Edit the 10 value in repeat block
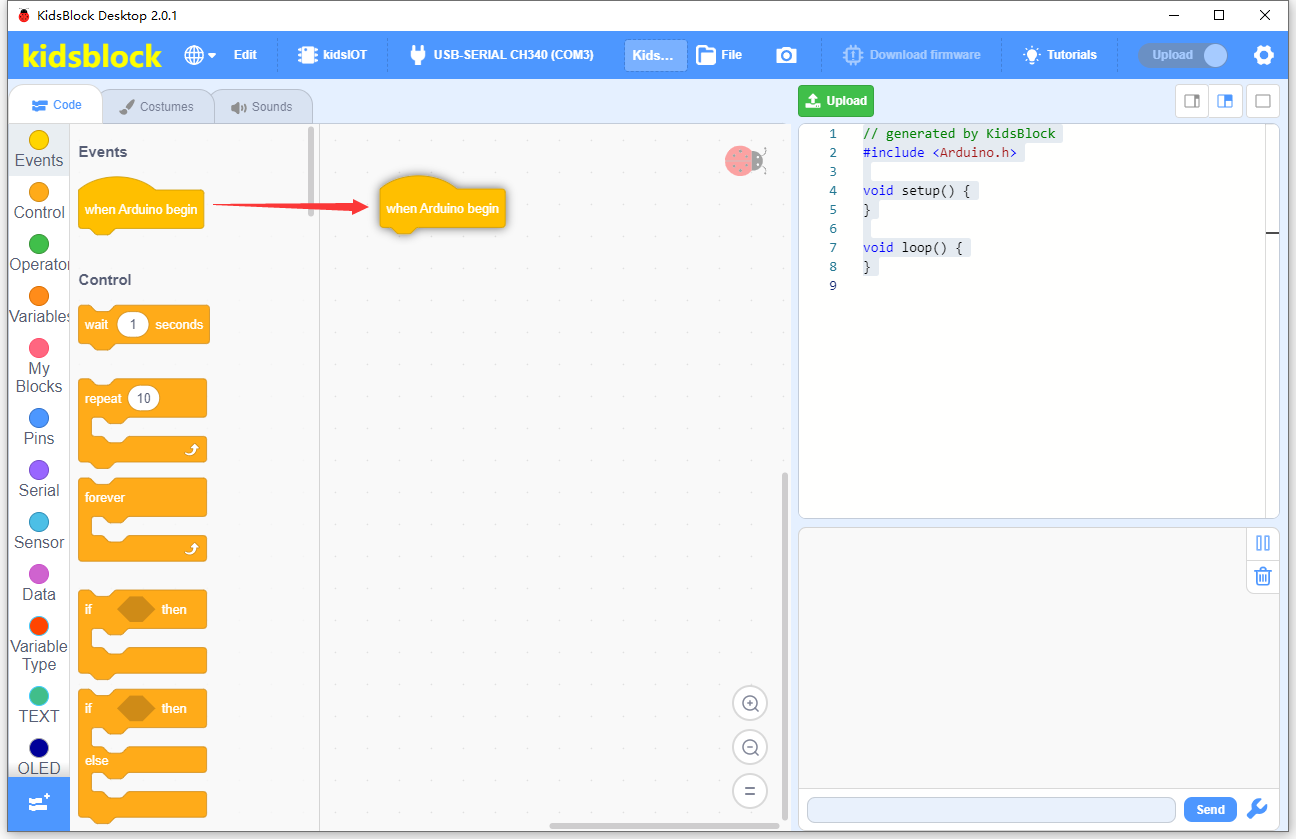 coord(144,398)
